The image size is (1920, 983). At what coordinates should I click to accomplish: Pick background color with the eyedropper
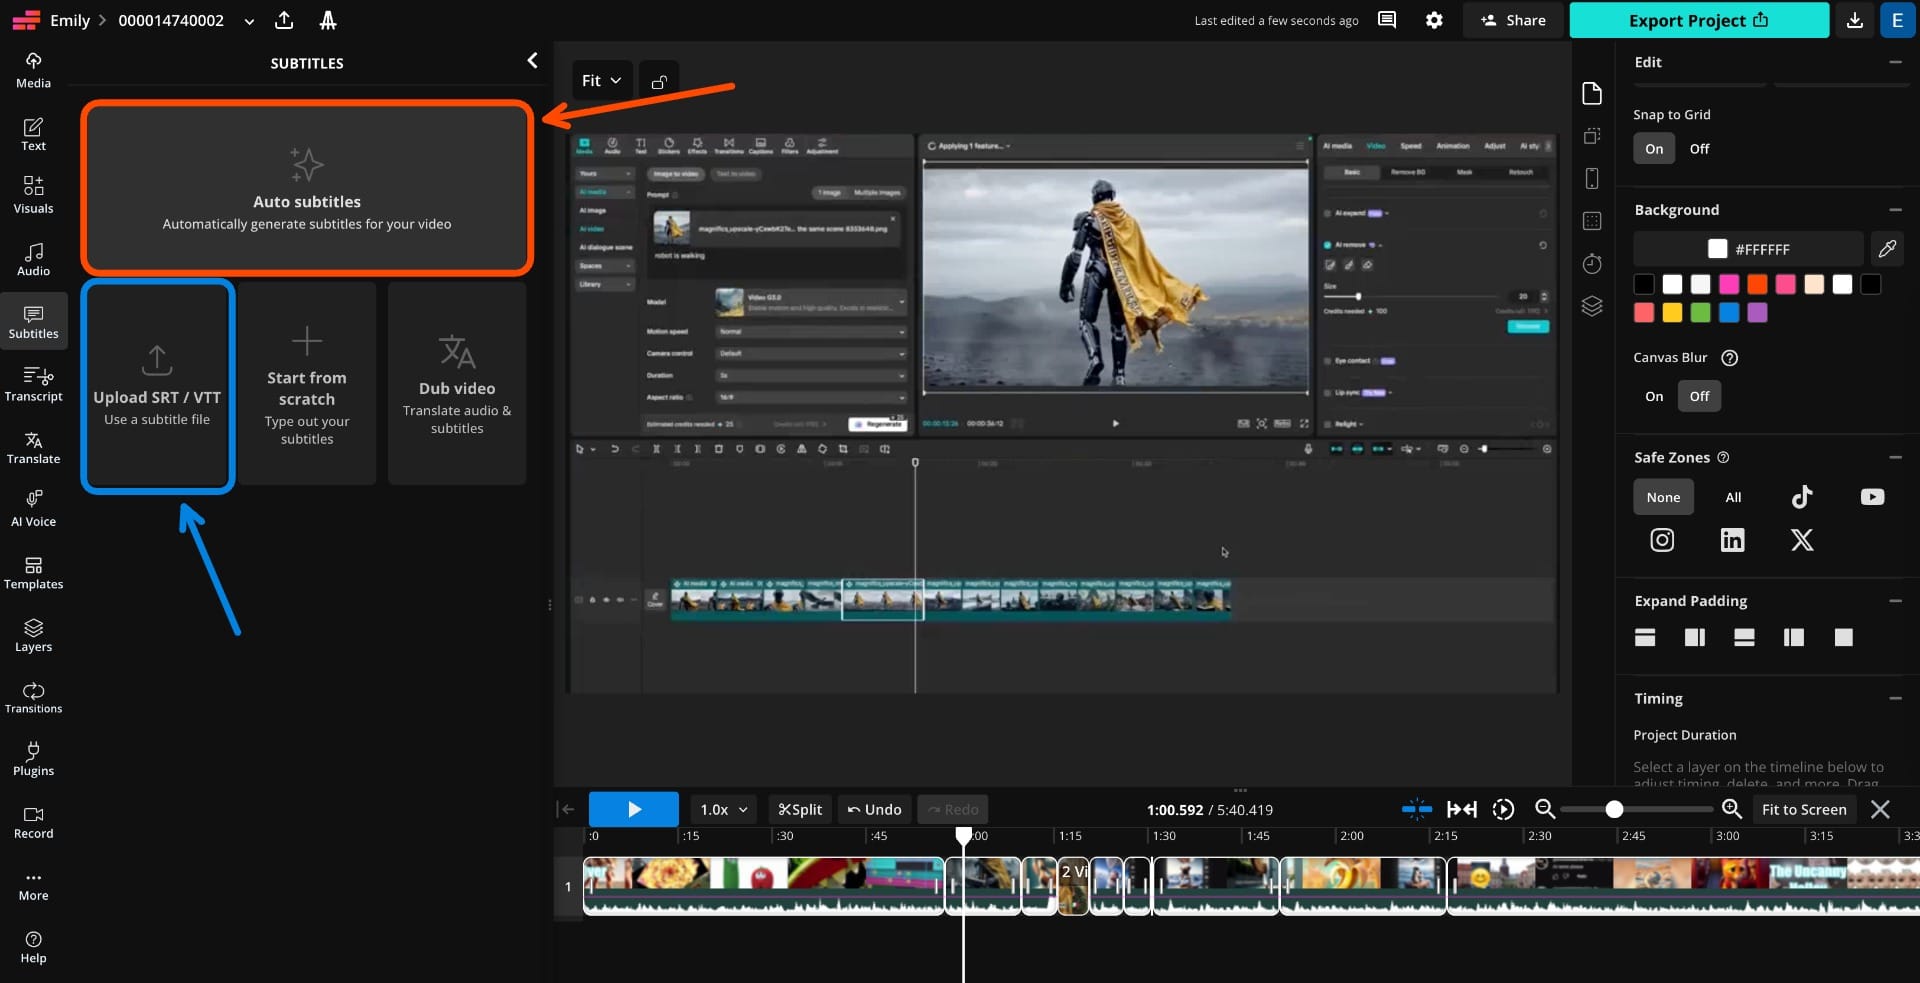(1888, 249)
